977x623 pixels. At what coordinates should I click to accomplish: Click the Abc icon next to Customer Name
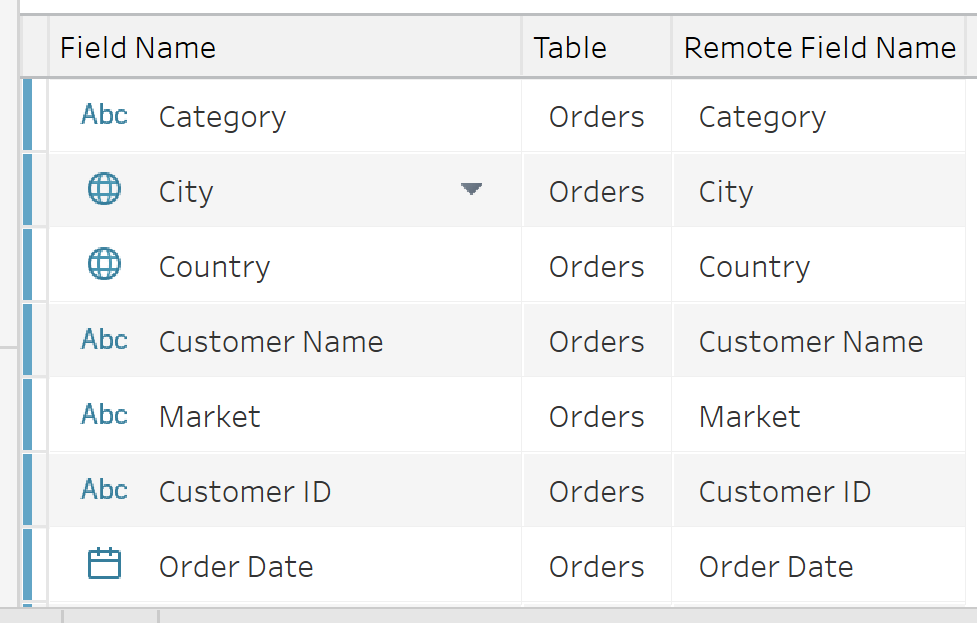(x=104, y=340)
